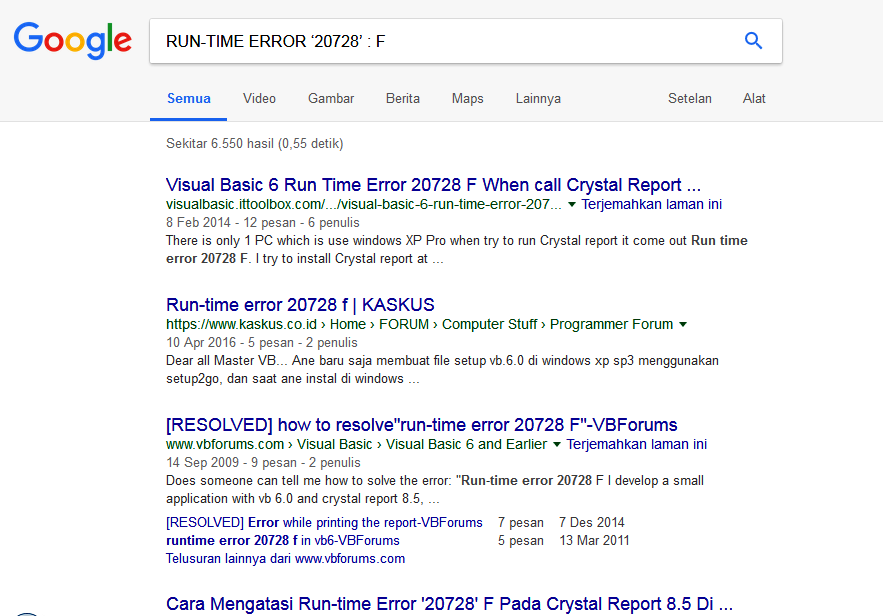The width and height of the screenshot is (883, 616).
Task: Expand the Lainnya menu
Action: pyautogui.click(x=538, y=99)
